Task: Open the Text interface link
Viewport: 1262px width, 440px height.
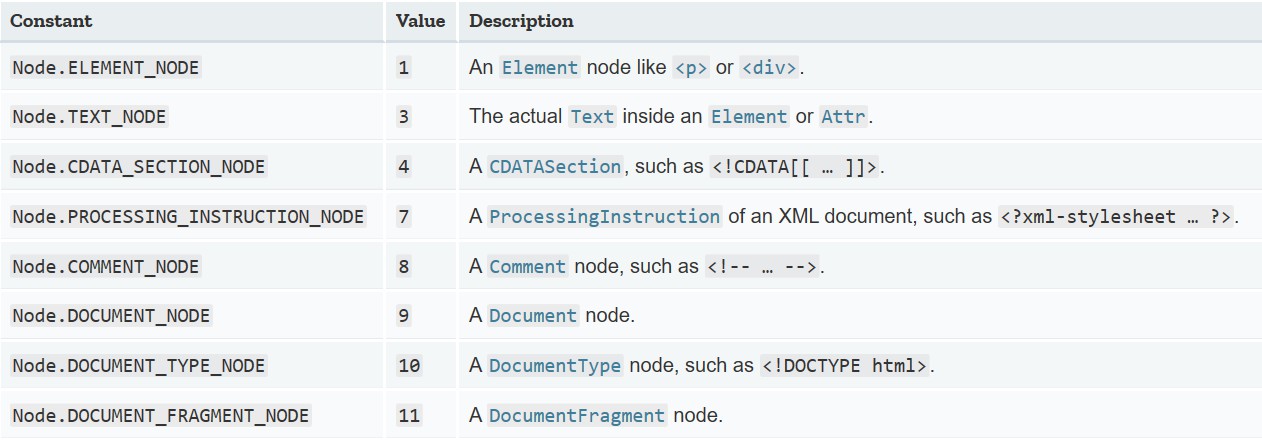Action: pyautogui.click(x=592, y=117)
